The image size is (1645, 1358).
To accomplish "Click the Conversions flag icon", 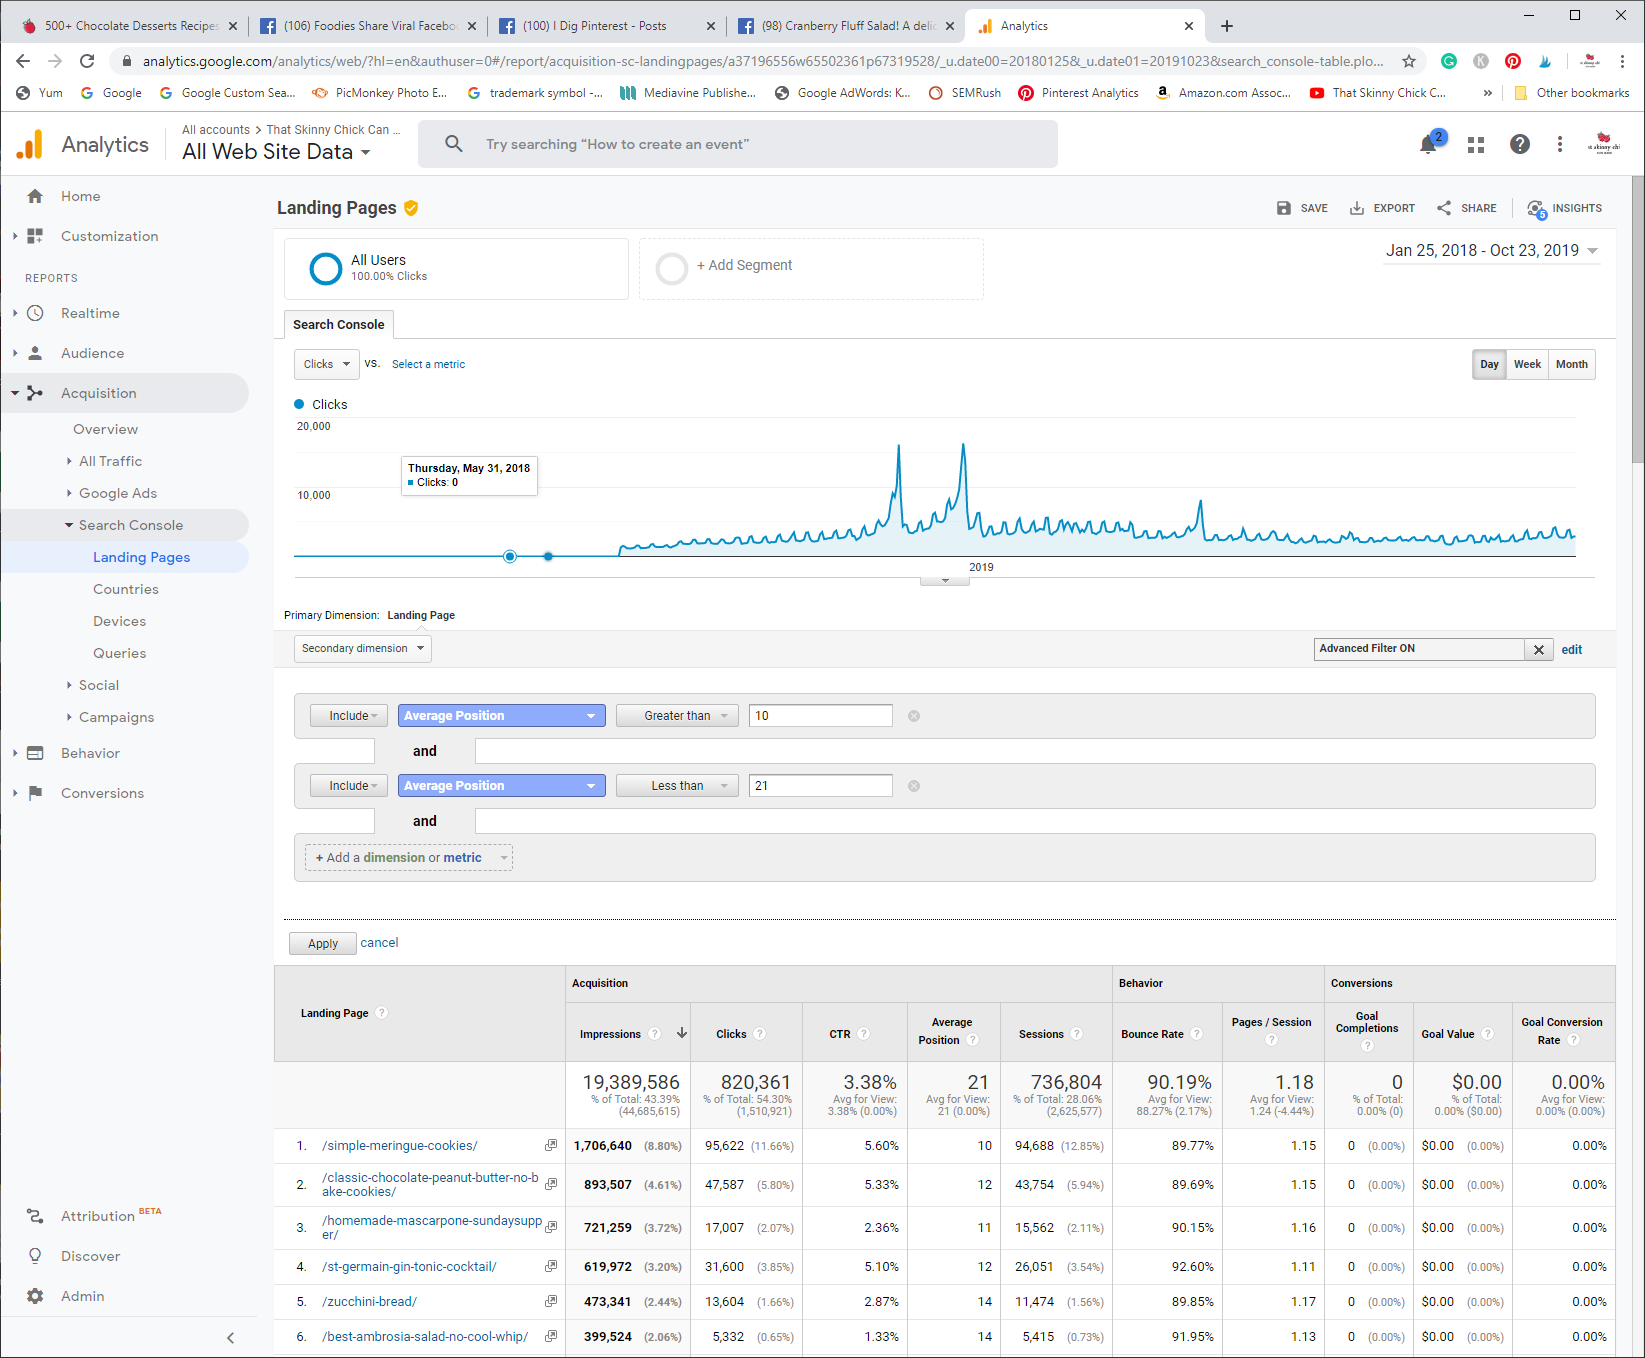I will [35, 793].
